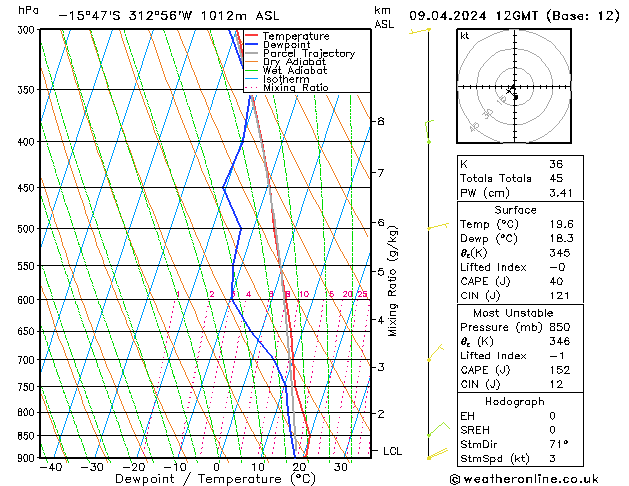Click the 'SREH' row label
This screenshot has width=629, height=486.
(x=475, y=430)
